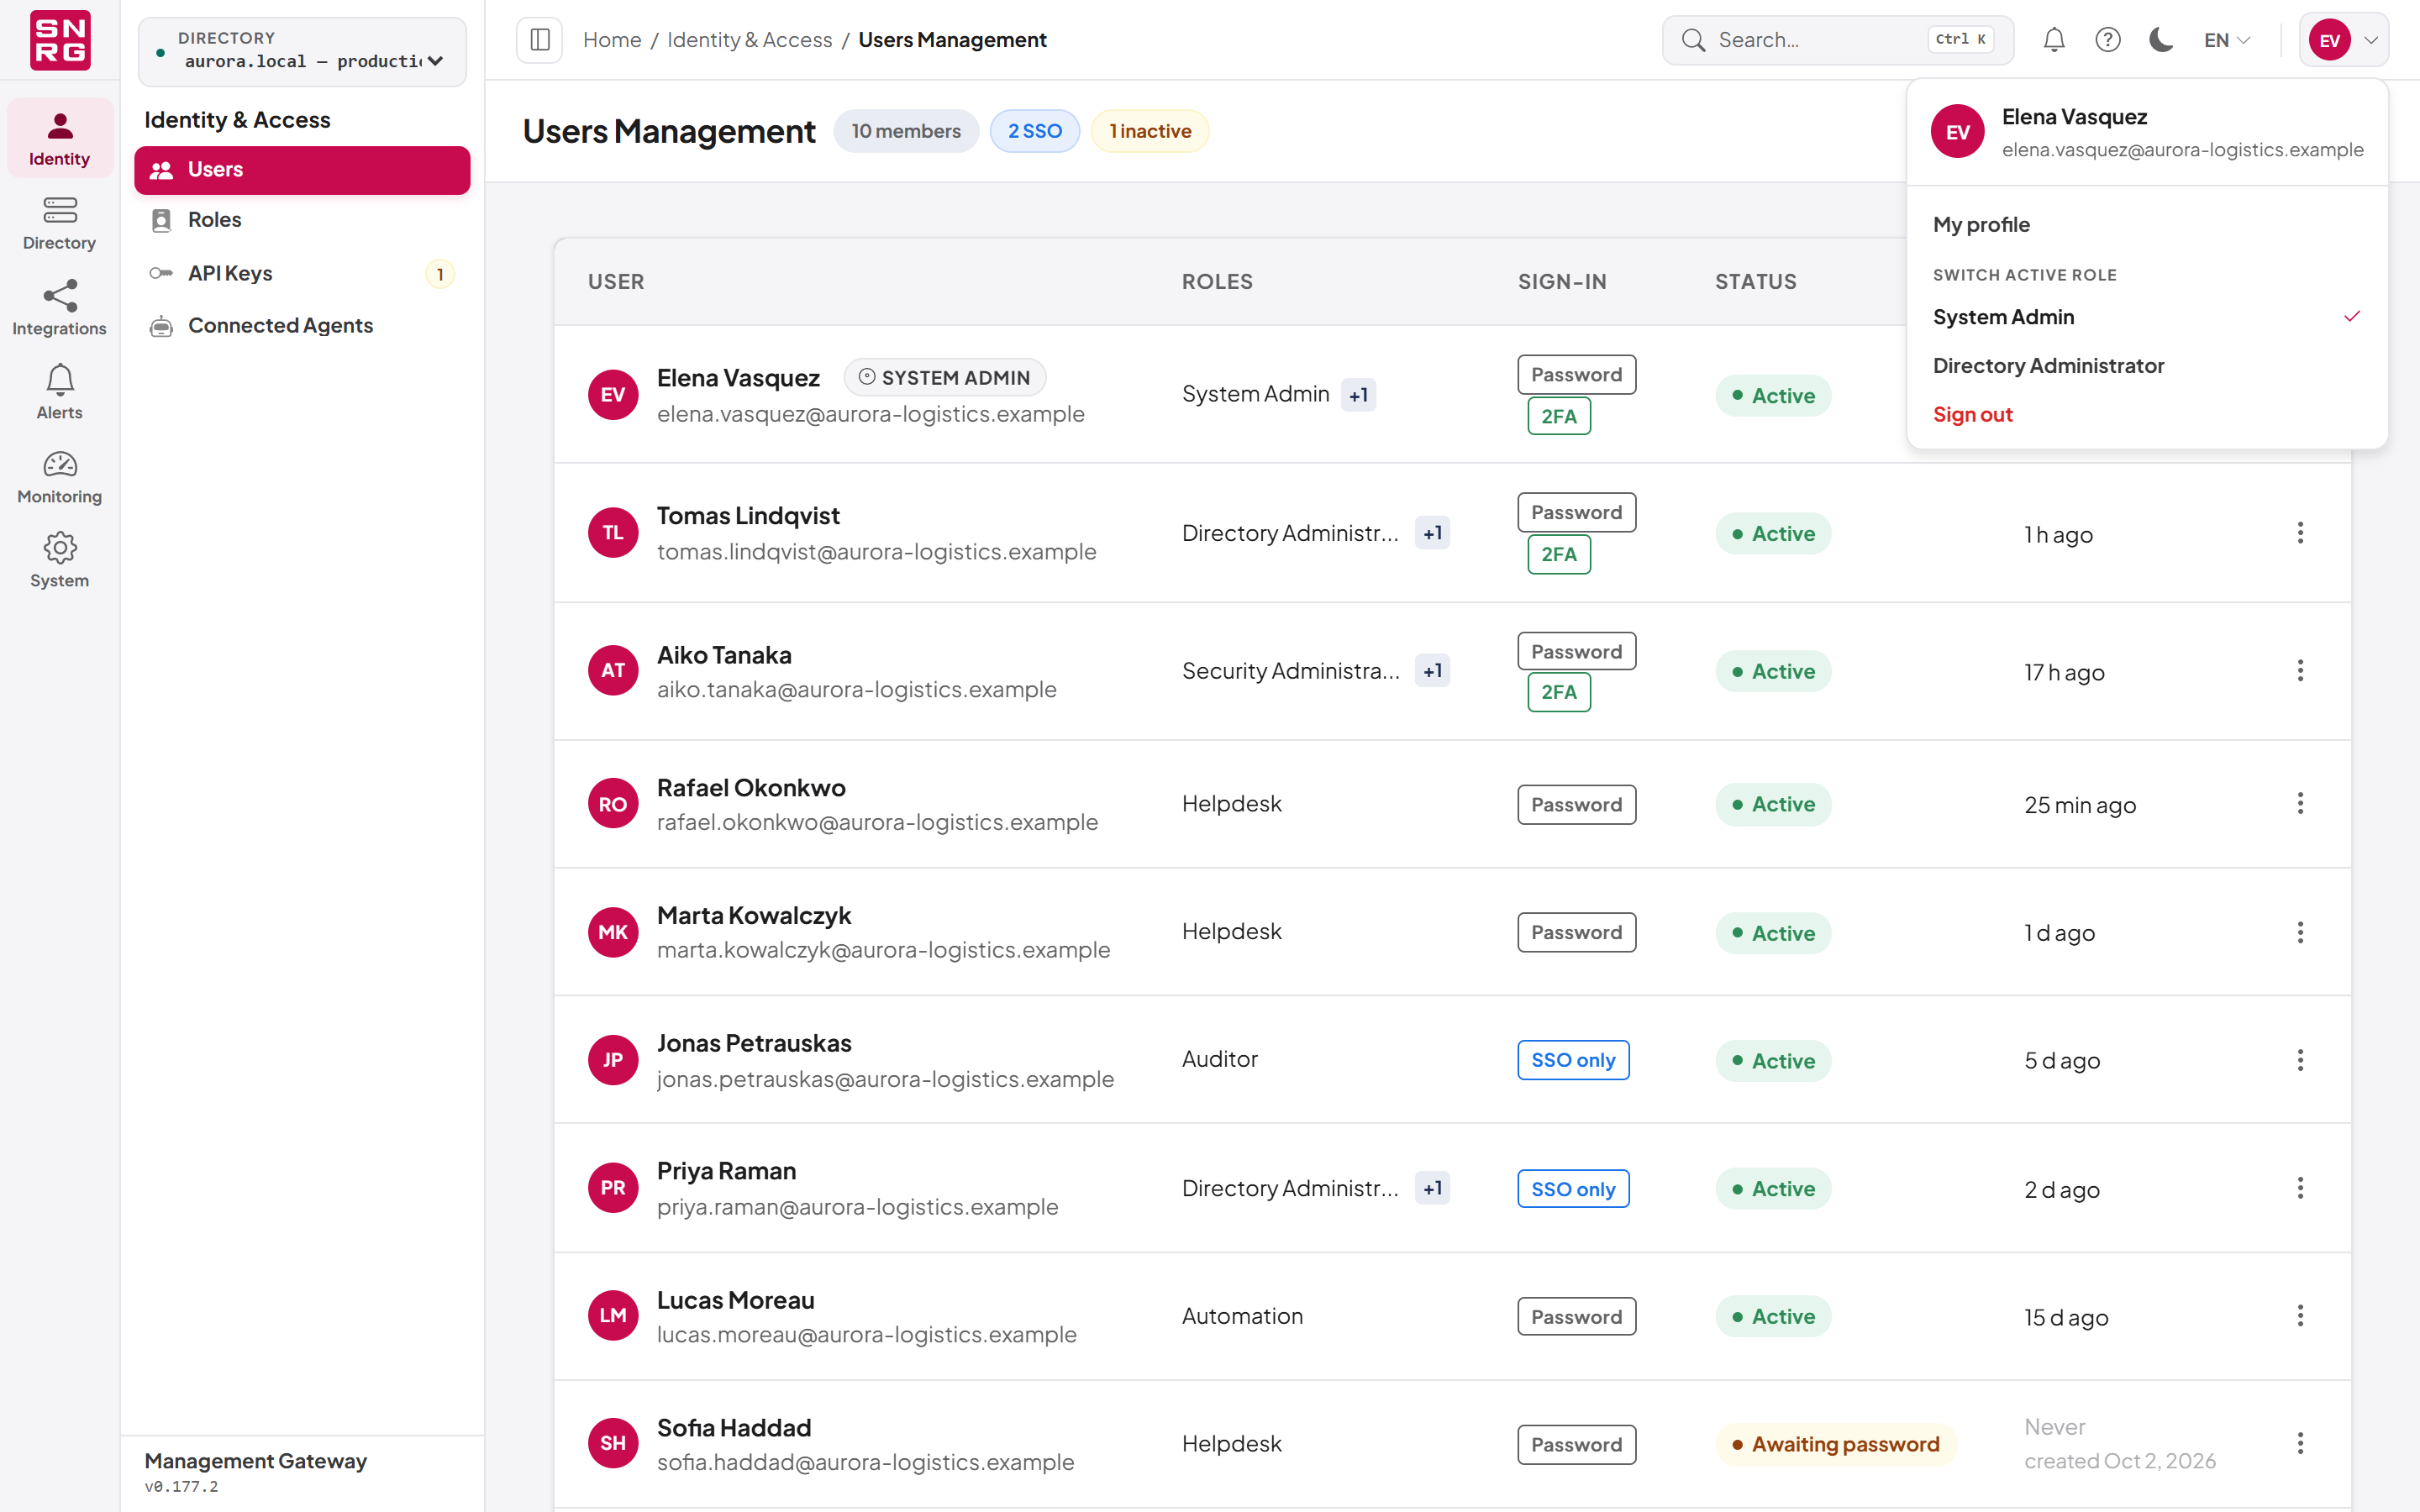This screenshot has height=1512, width=2420.
Task: Expand the +1 roles badge for Tomas Lindqvist
Action: [x=1432, y=533]
